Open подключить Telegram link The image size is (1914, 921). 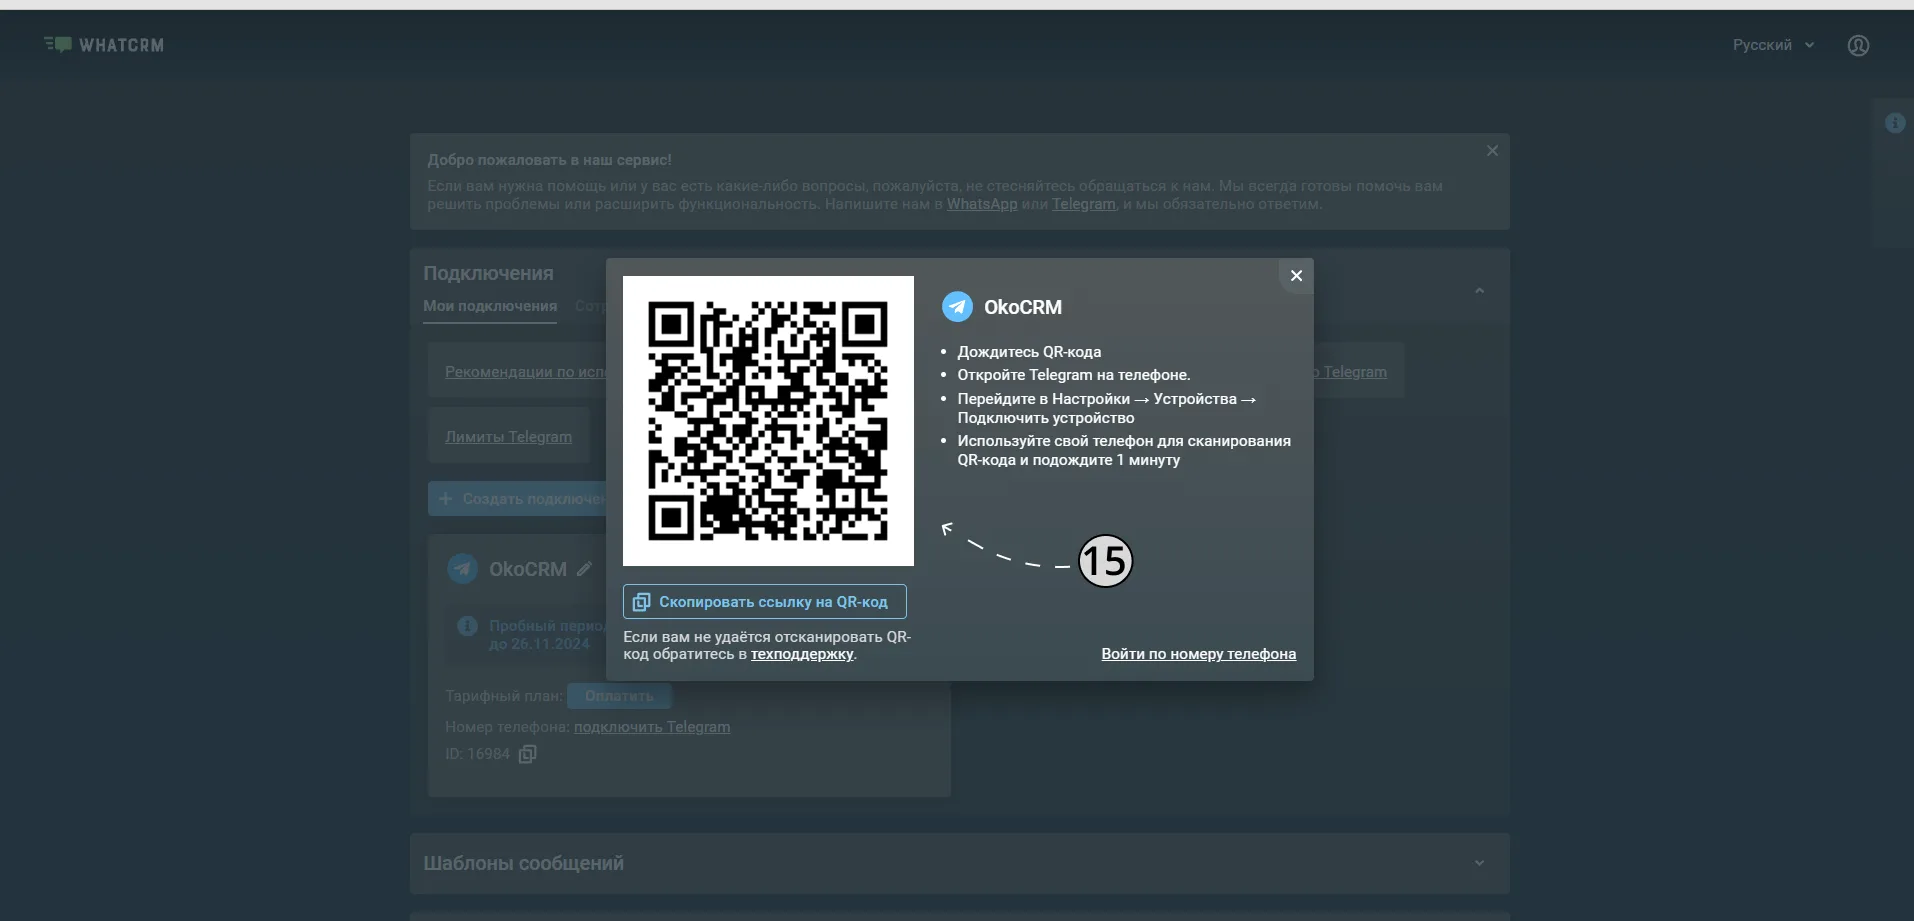(x=652, y=727)
